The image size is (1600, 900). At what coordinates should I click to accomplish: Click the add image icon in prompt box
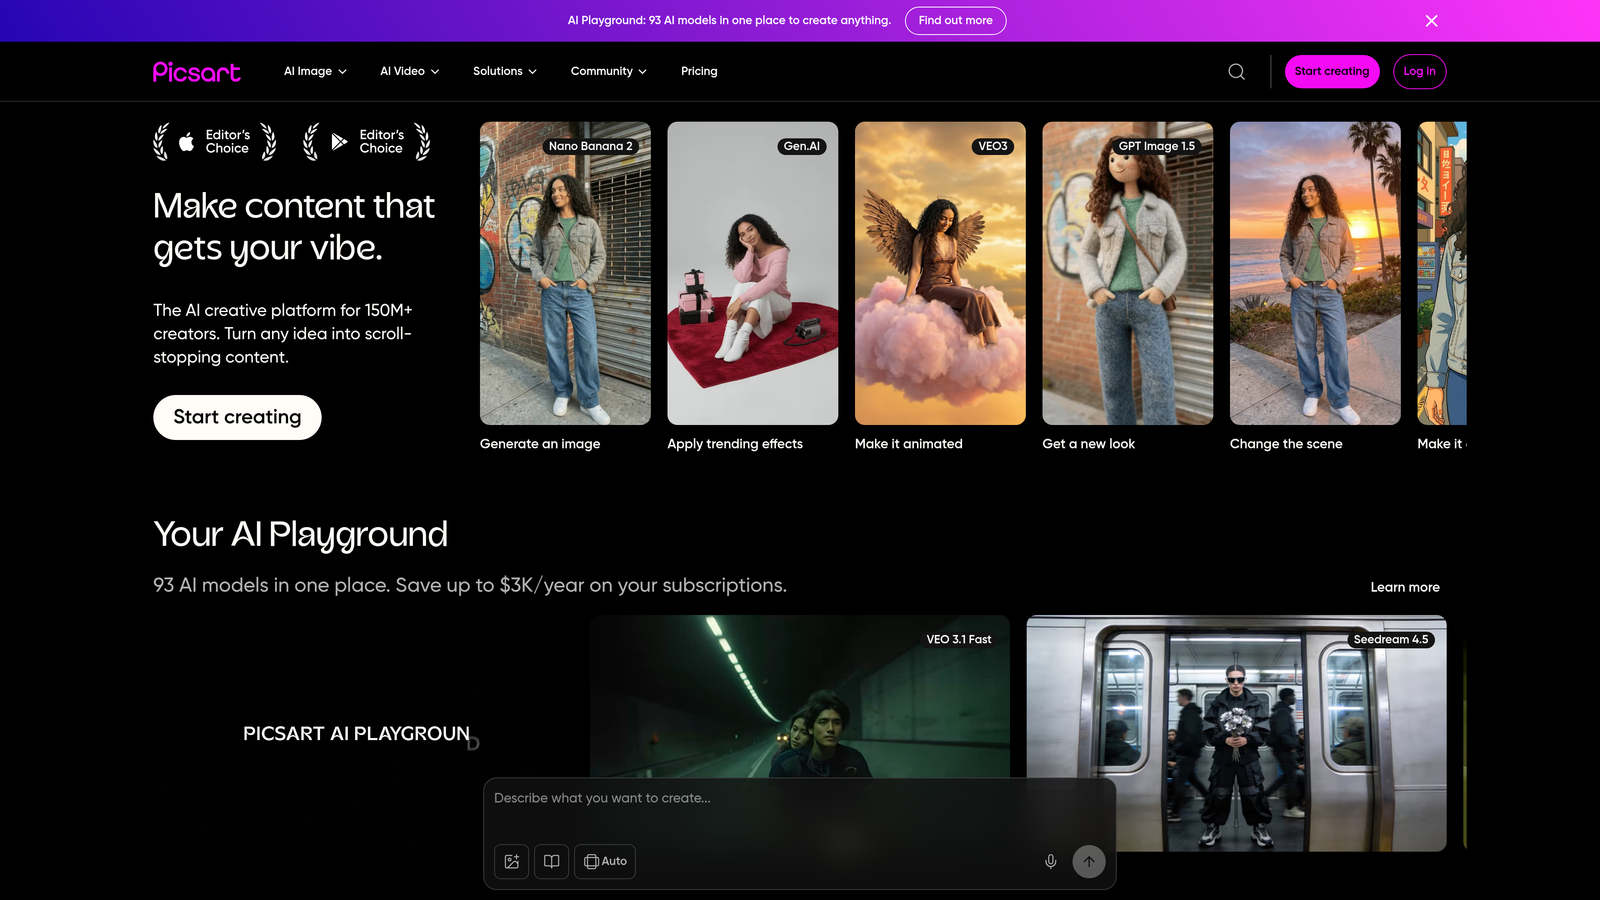point(511,861)
